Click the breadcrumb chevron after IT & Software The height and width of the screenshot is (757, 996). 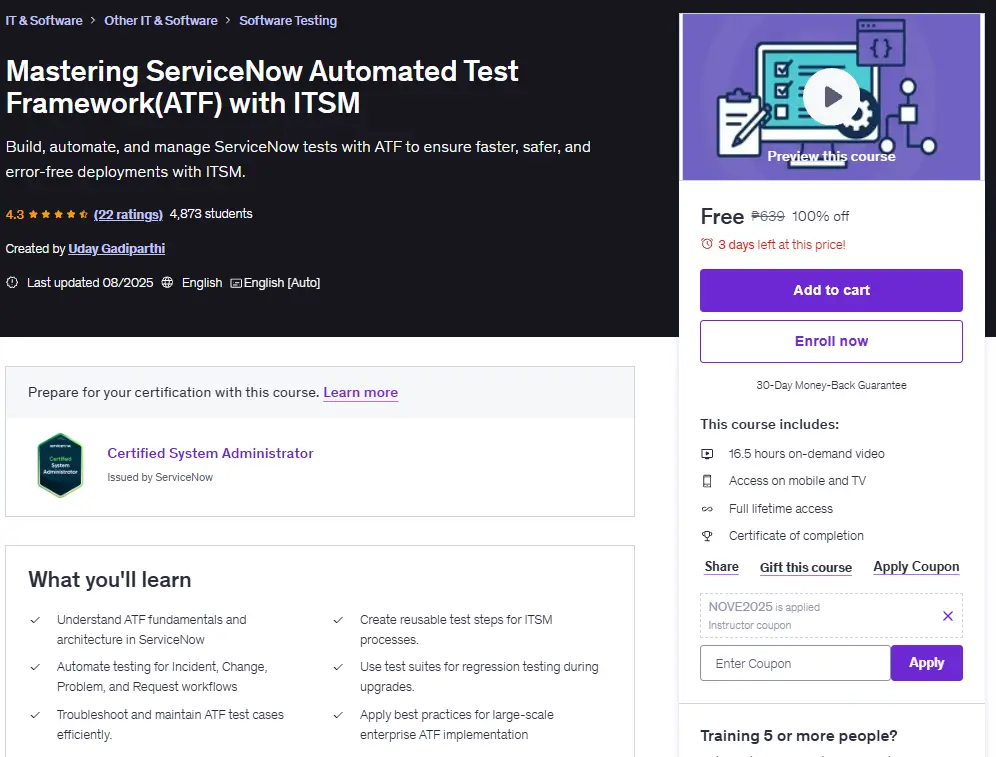click(93, 20)
